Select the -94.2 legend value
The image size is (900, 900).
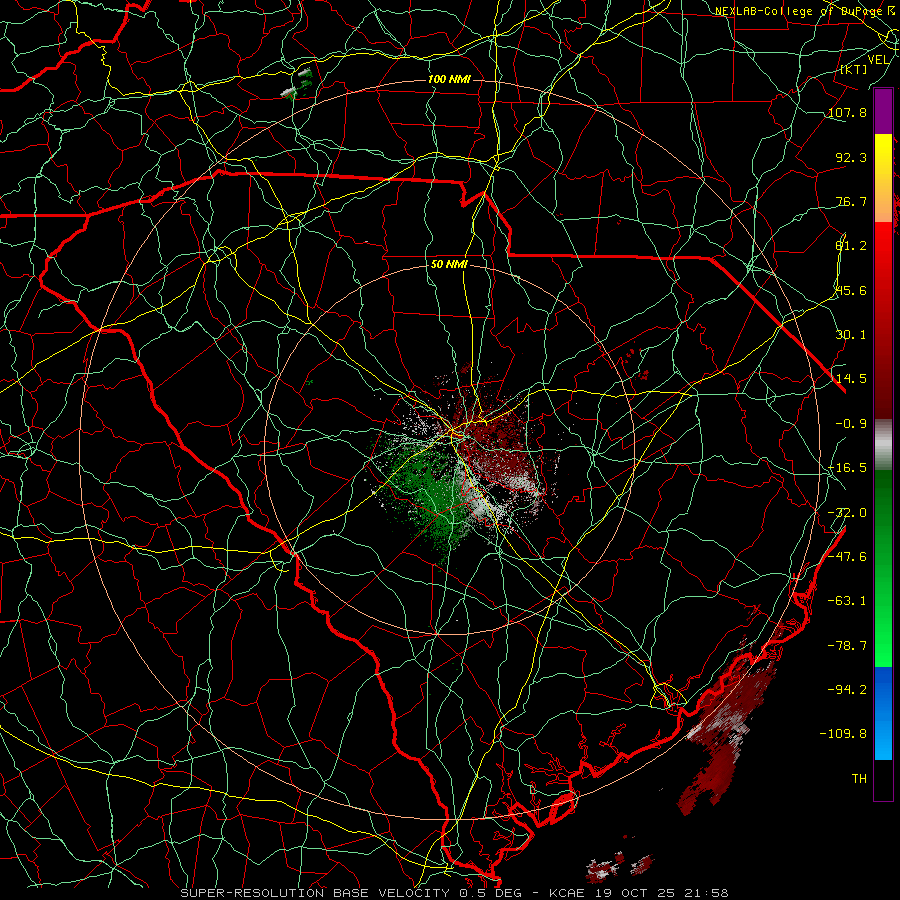coord(847,690)
